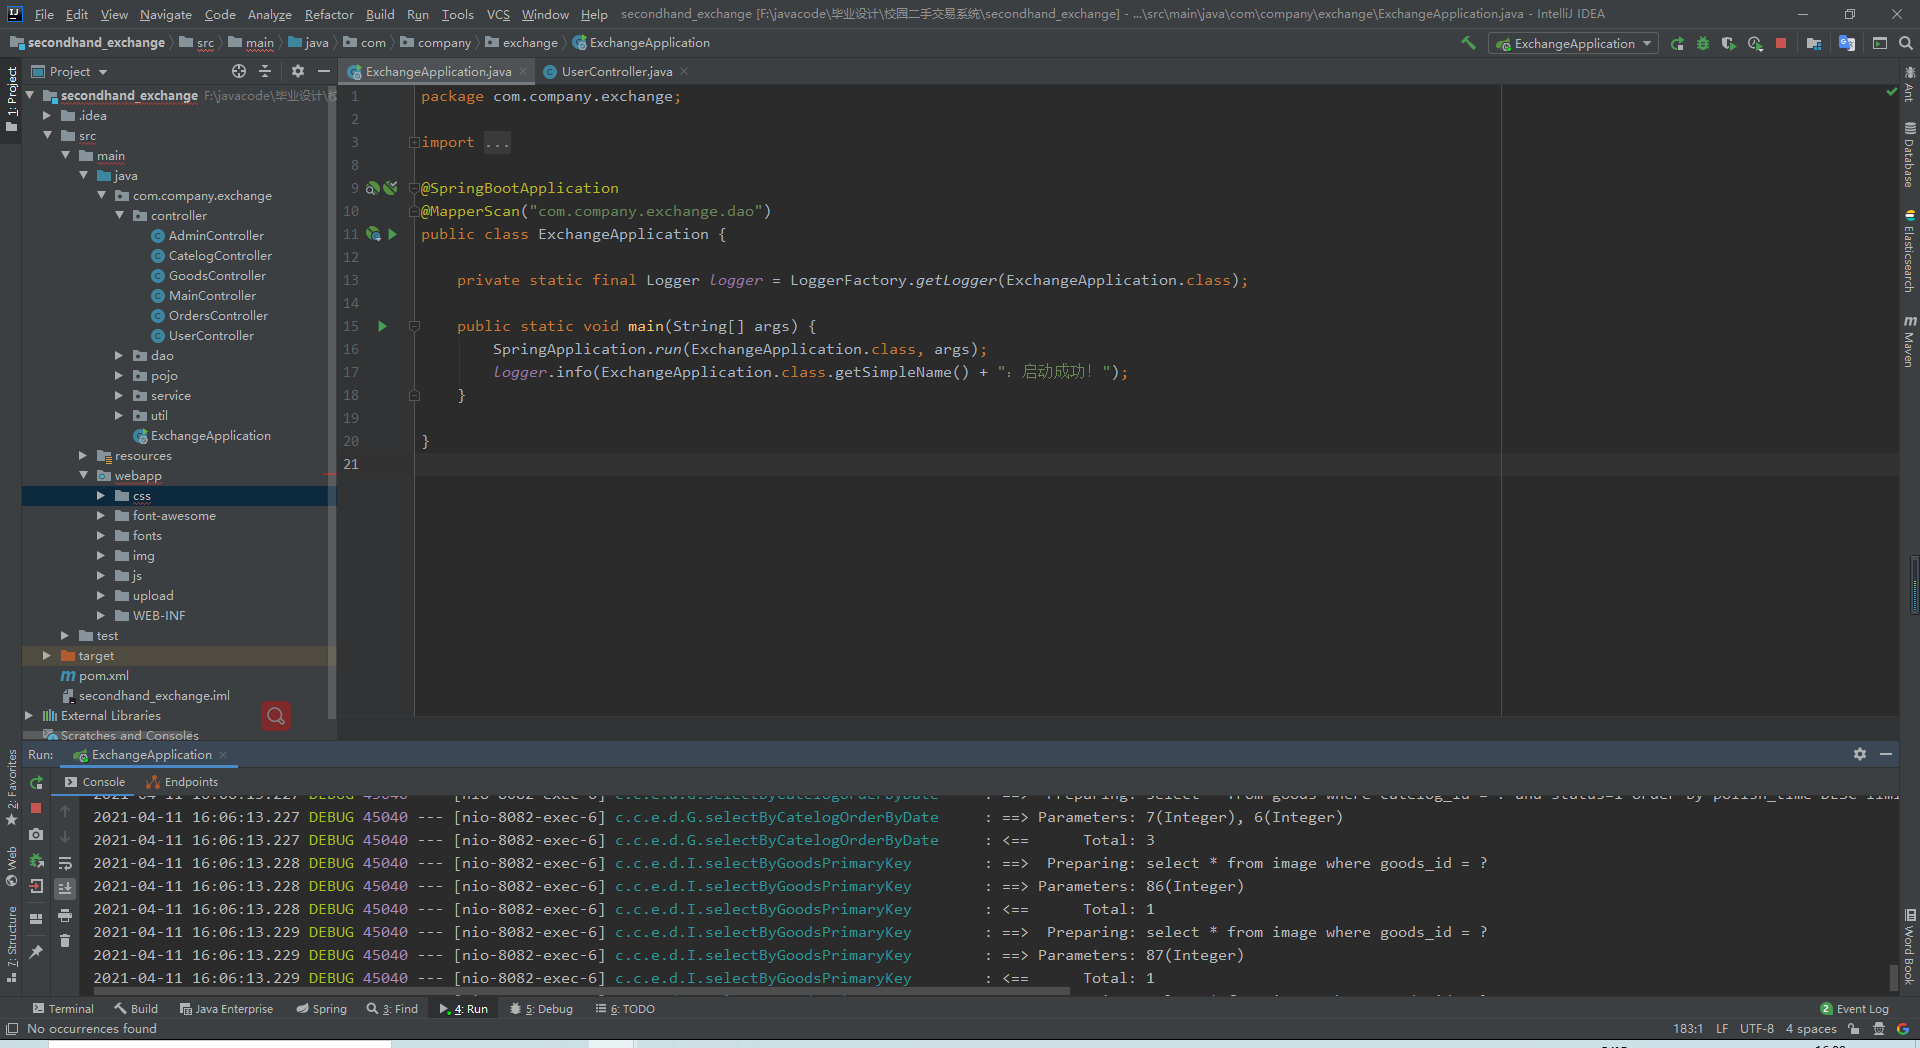This screenshot has height=1048, width=1920.
Task: Open Run Anything icon in top toolbar
Action: point(1880,43)
